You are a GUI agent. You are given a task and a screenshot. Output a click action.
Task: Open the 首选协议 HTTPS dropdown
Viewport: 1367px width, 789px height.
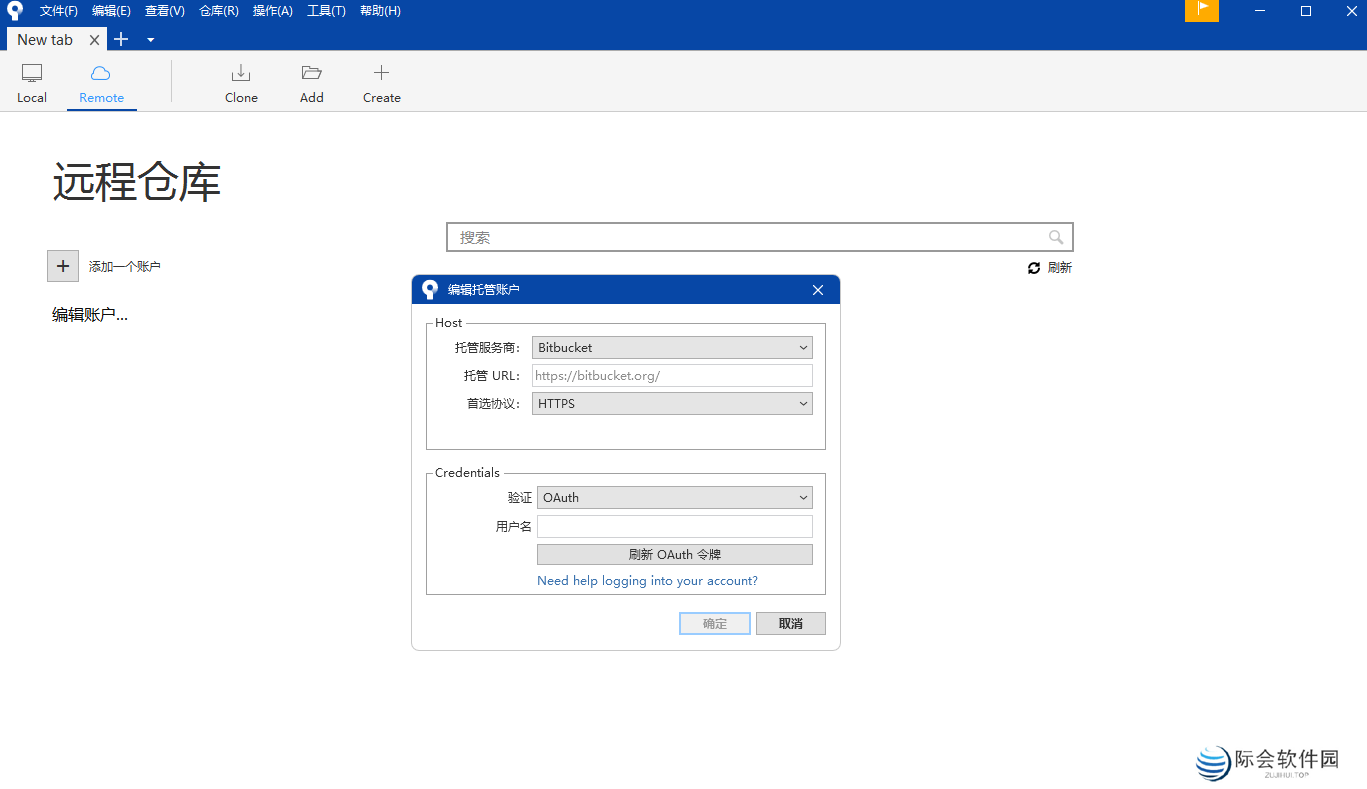(x=671, y=403)
